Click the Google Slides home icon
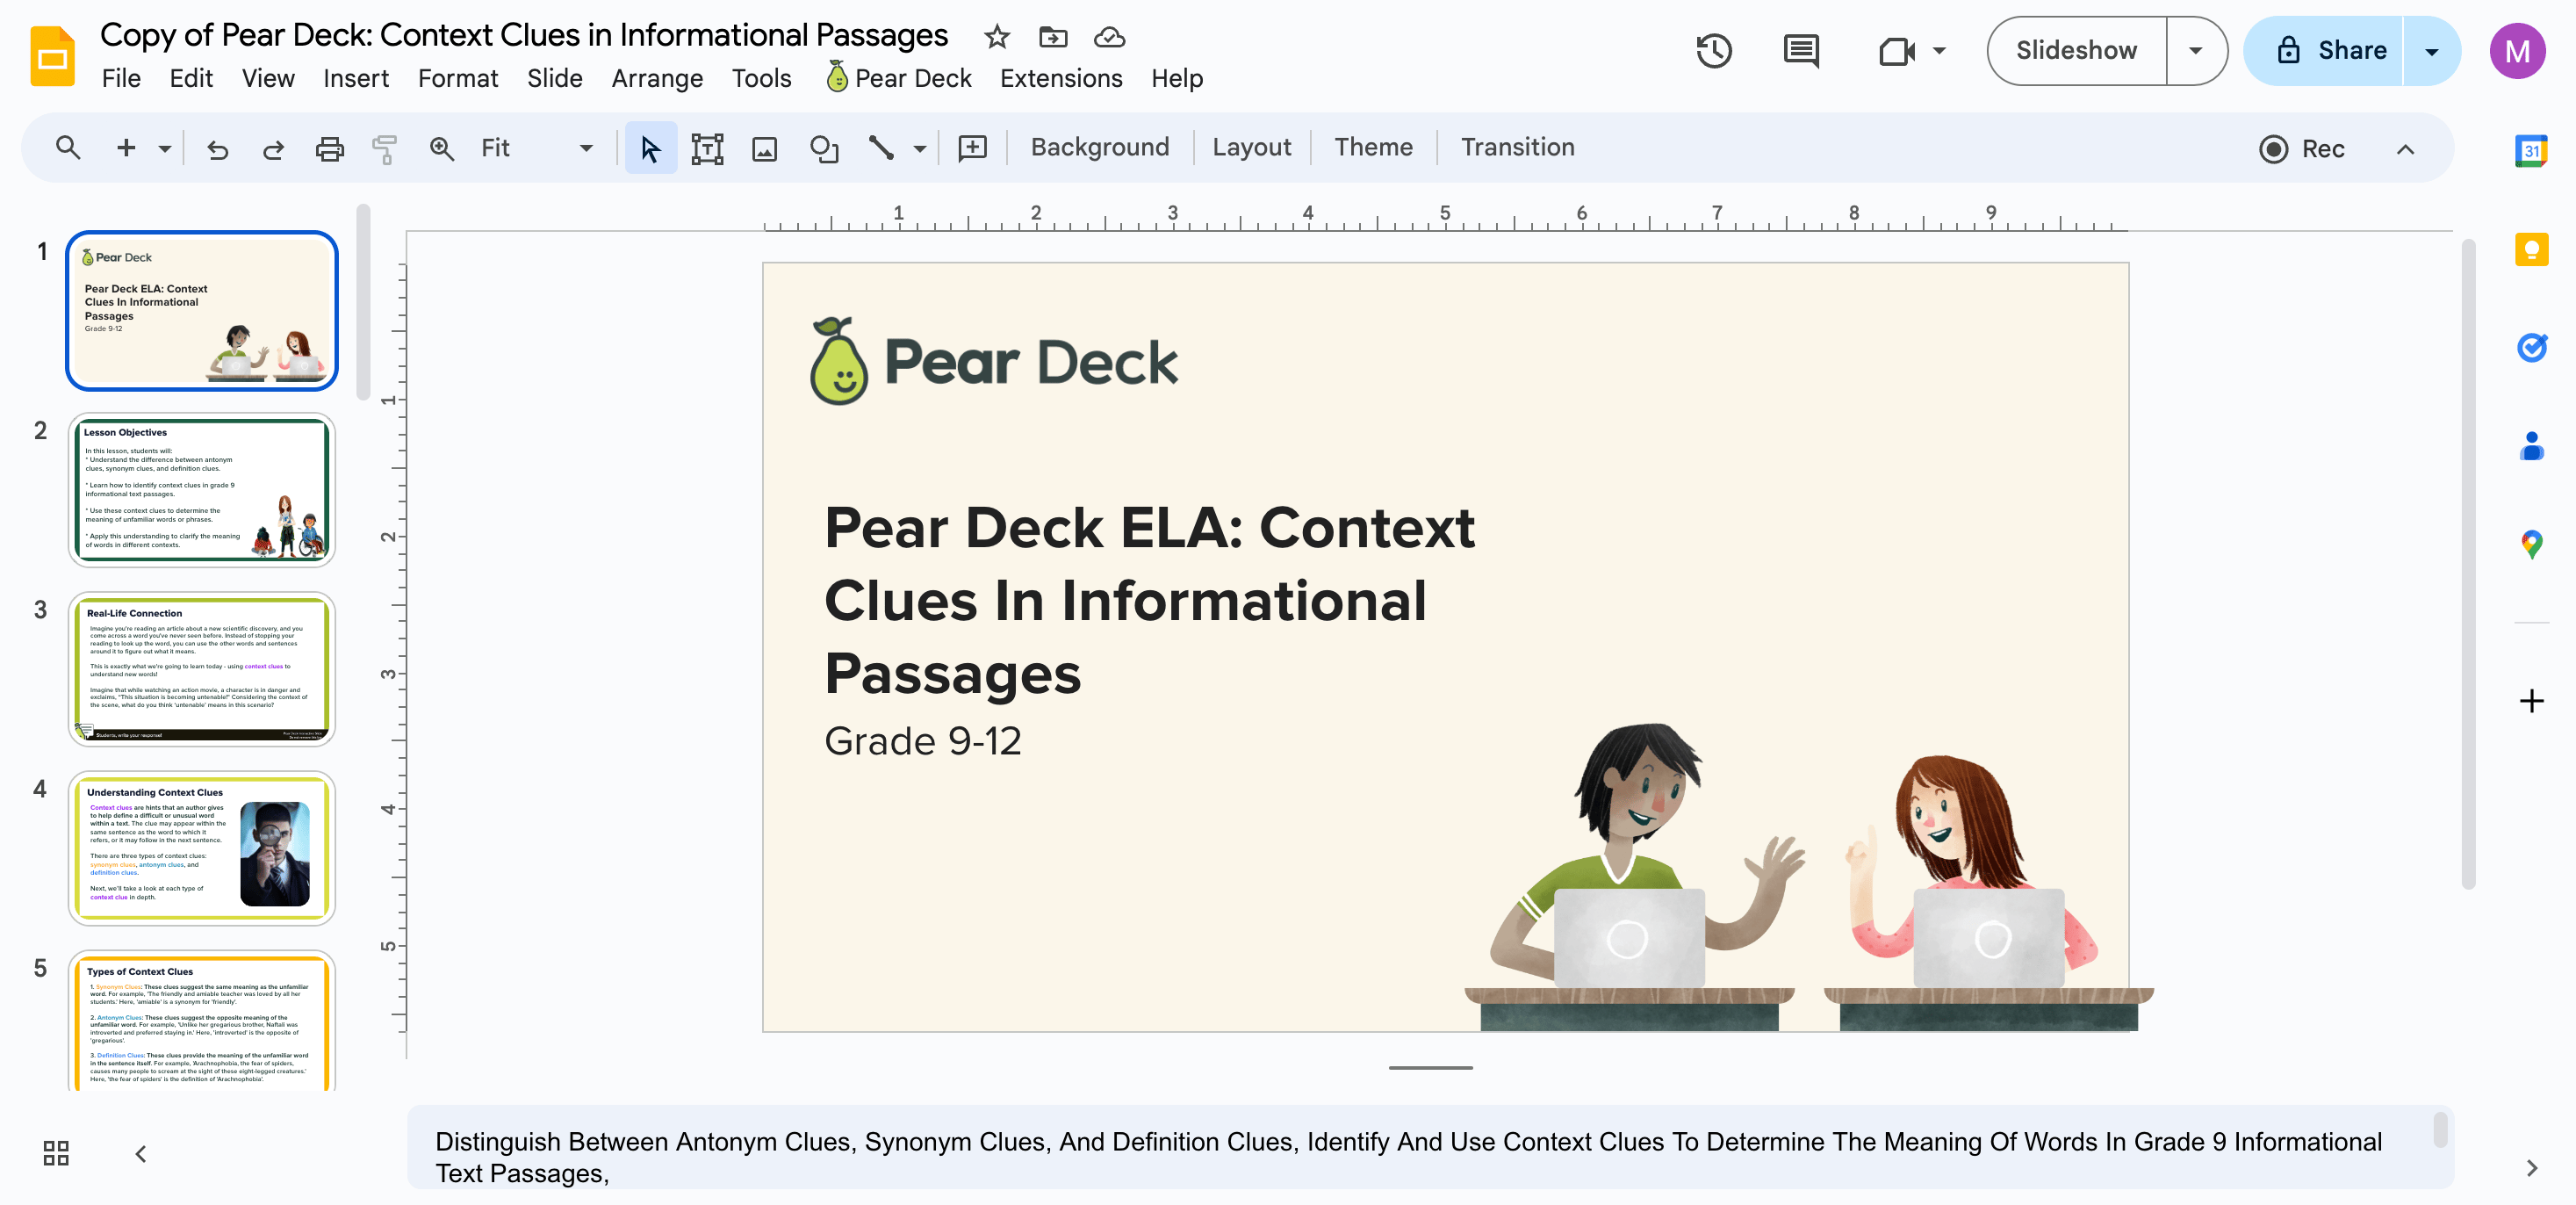The width and height of the screenshot is (2576, 1205). click(52, 56)
